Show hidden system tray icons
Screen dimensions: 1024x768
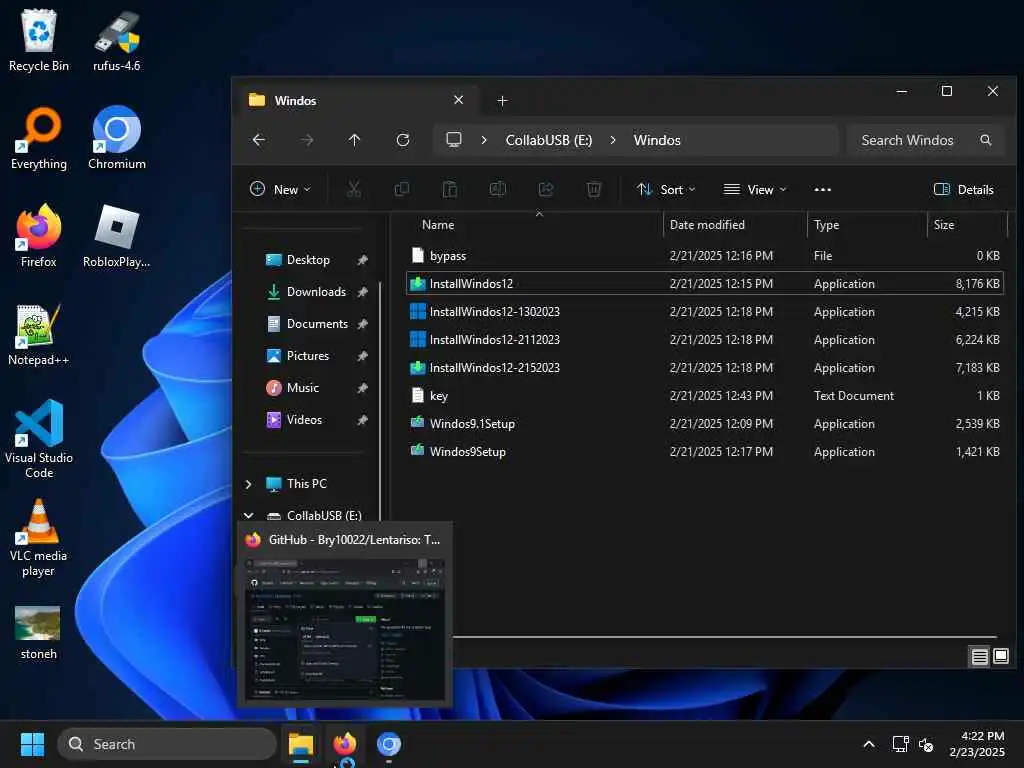869,744
